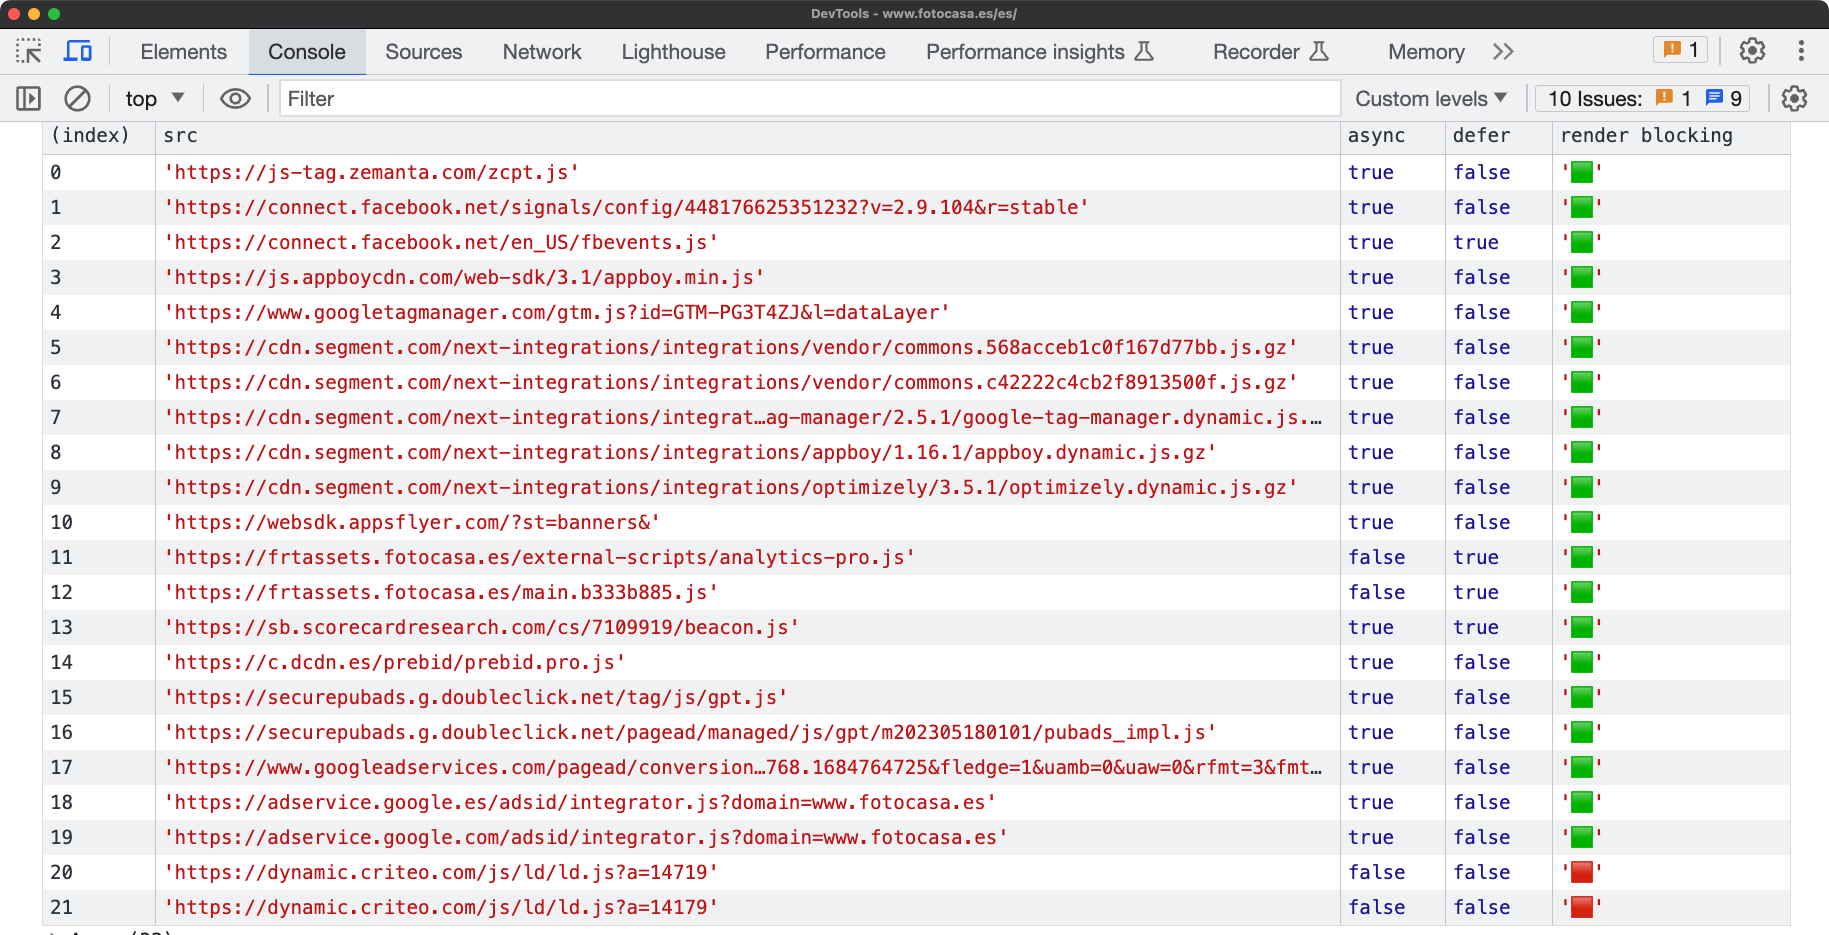Click the green render blocking square for row 0

tap(1581, 172)
